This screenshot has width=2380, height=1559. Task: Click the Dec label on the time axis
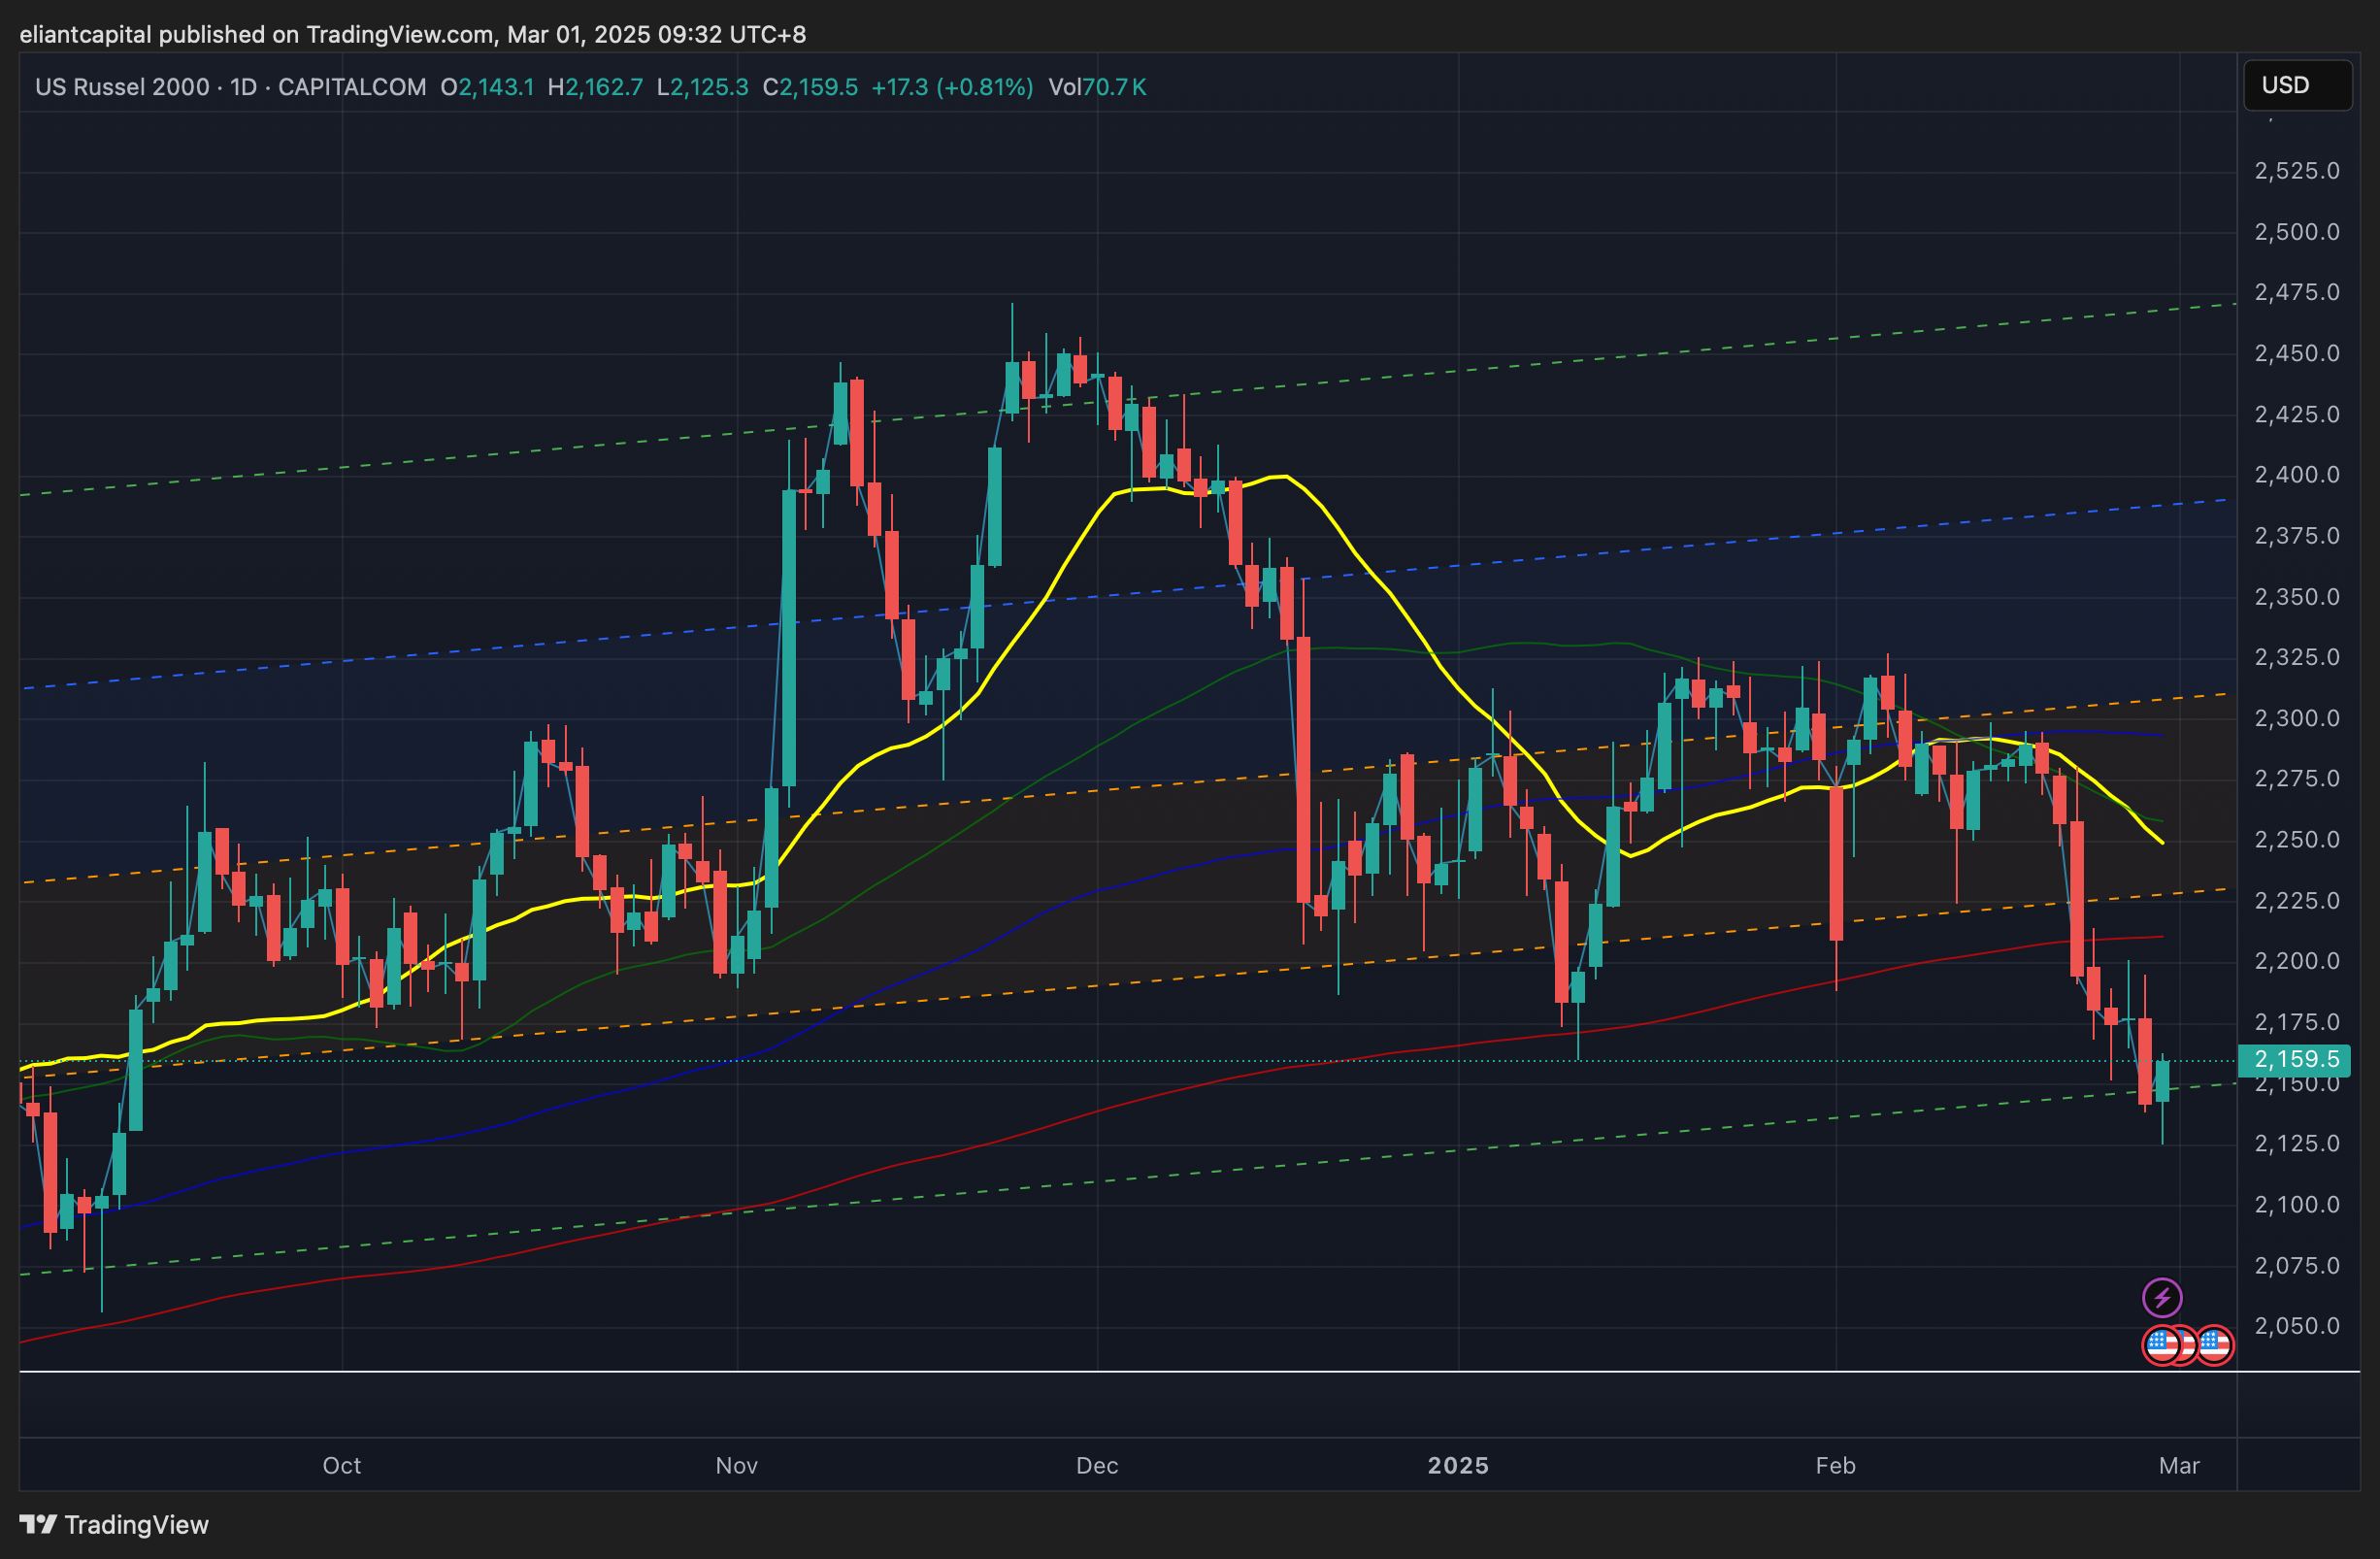(1097, 1465)
